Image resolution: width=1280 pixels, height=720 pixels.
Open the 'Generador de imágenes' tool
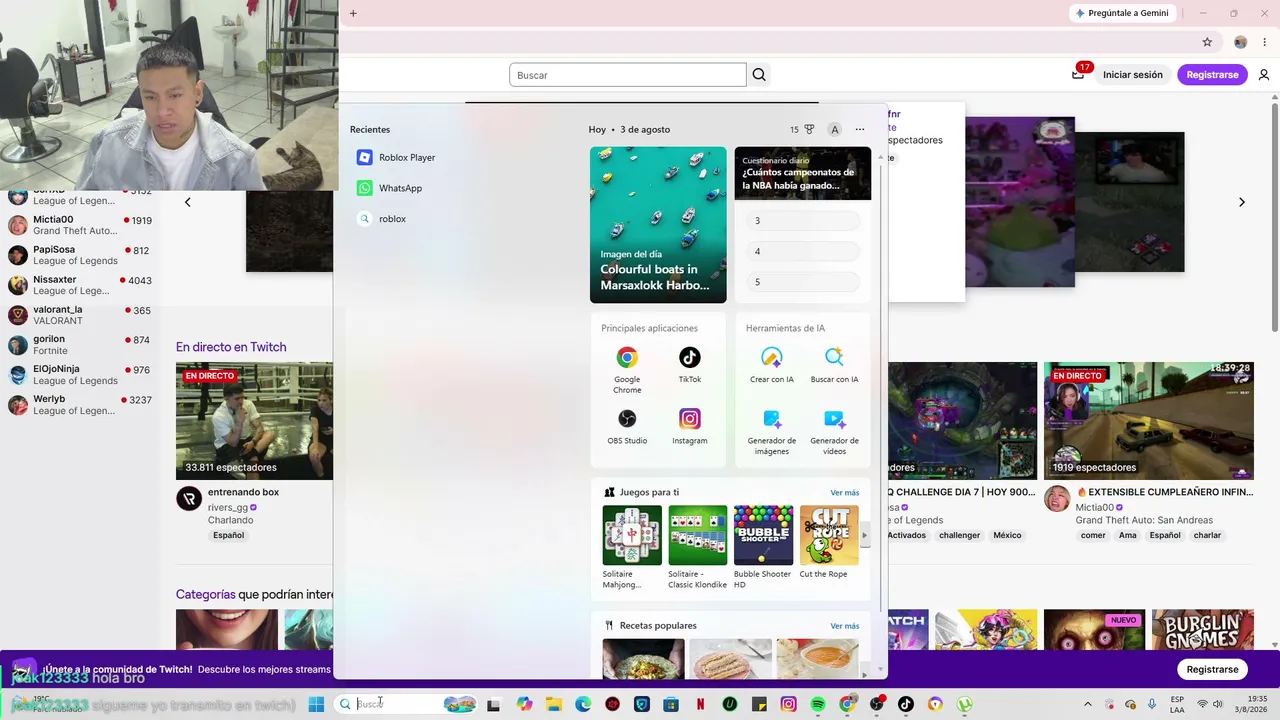tap(772, 432)
